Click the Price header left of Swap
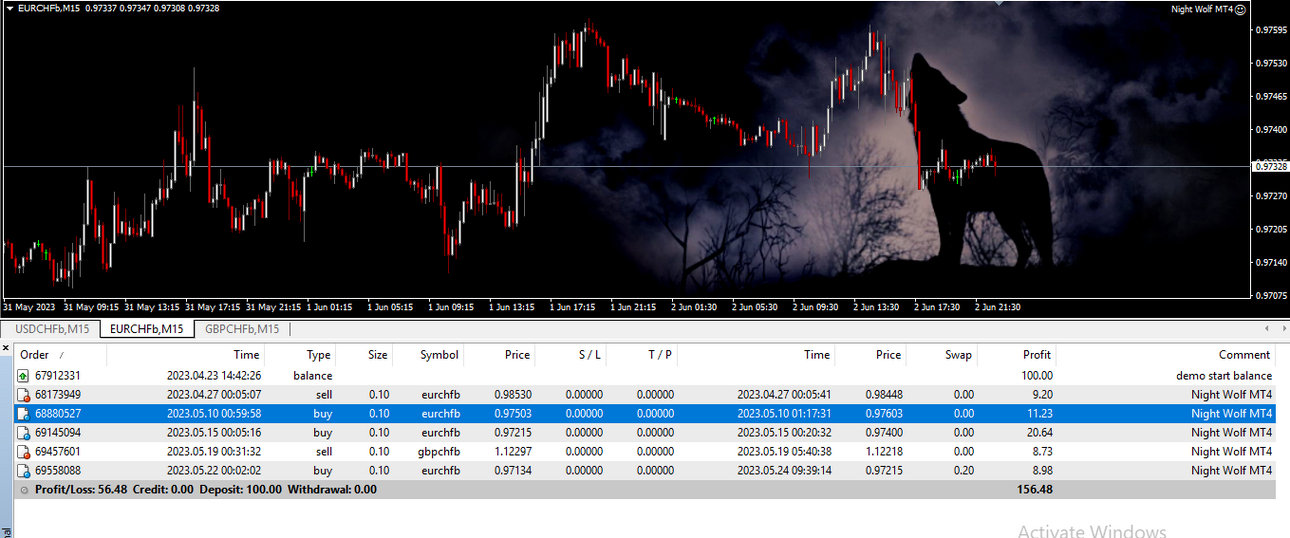 tap(871, 355)
